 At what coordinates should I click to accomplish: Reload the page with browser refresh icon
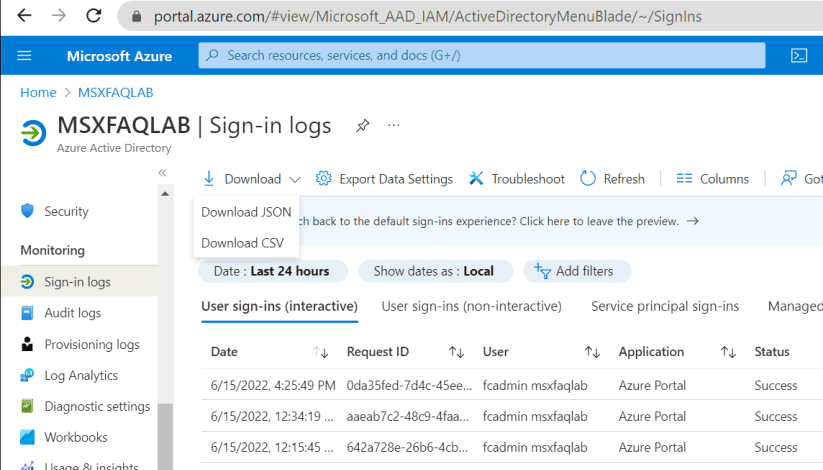point(93,16)
